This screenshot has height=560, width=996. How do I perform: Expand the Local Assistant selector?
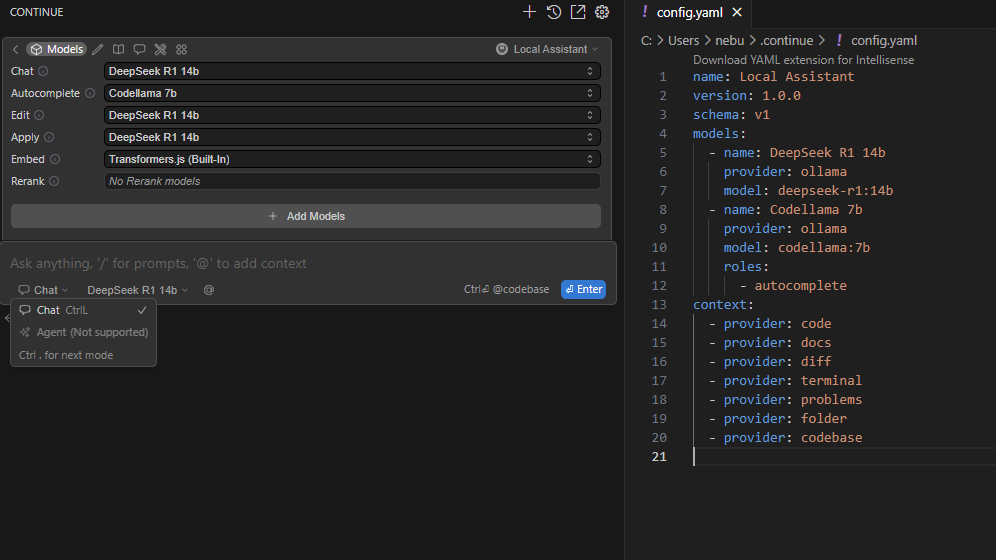548,50
